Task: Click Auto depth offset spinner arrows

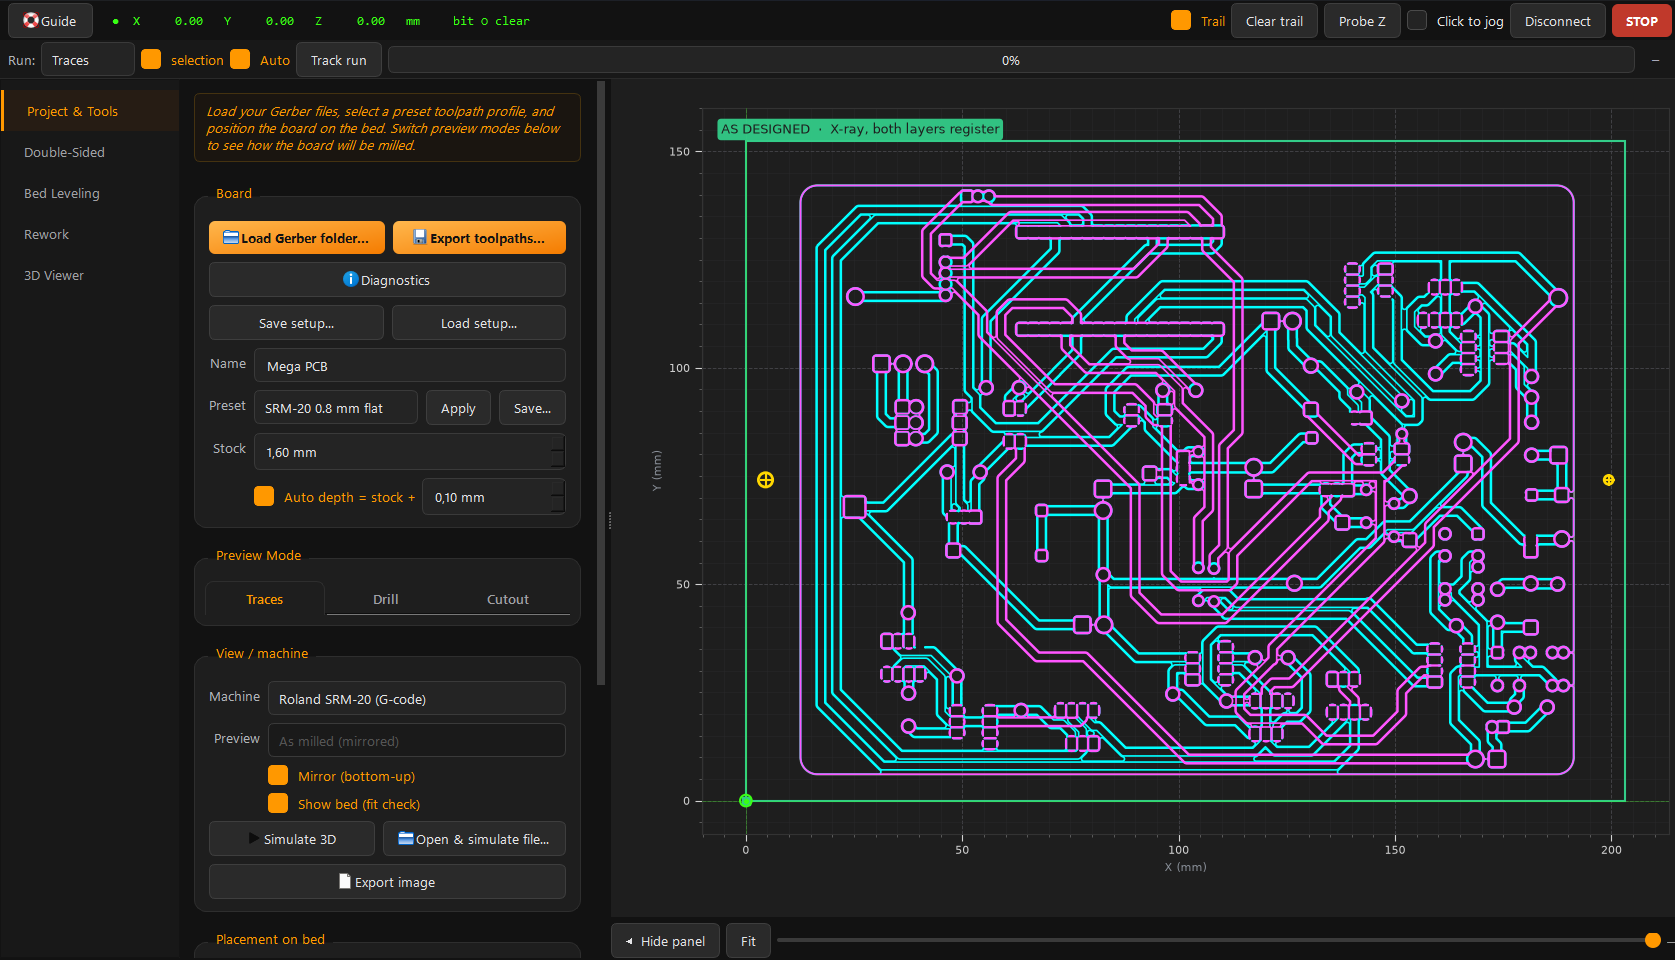Action: coord(558,497)
